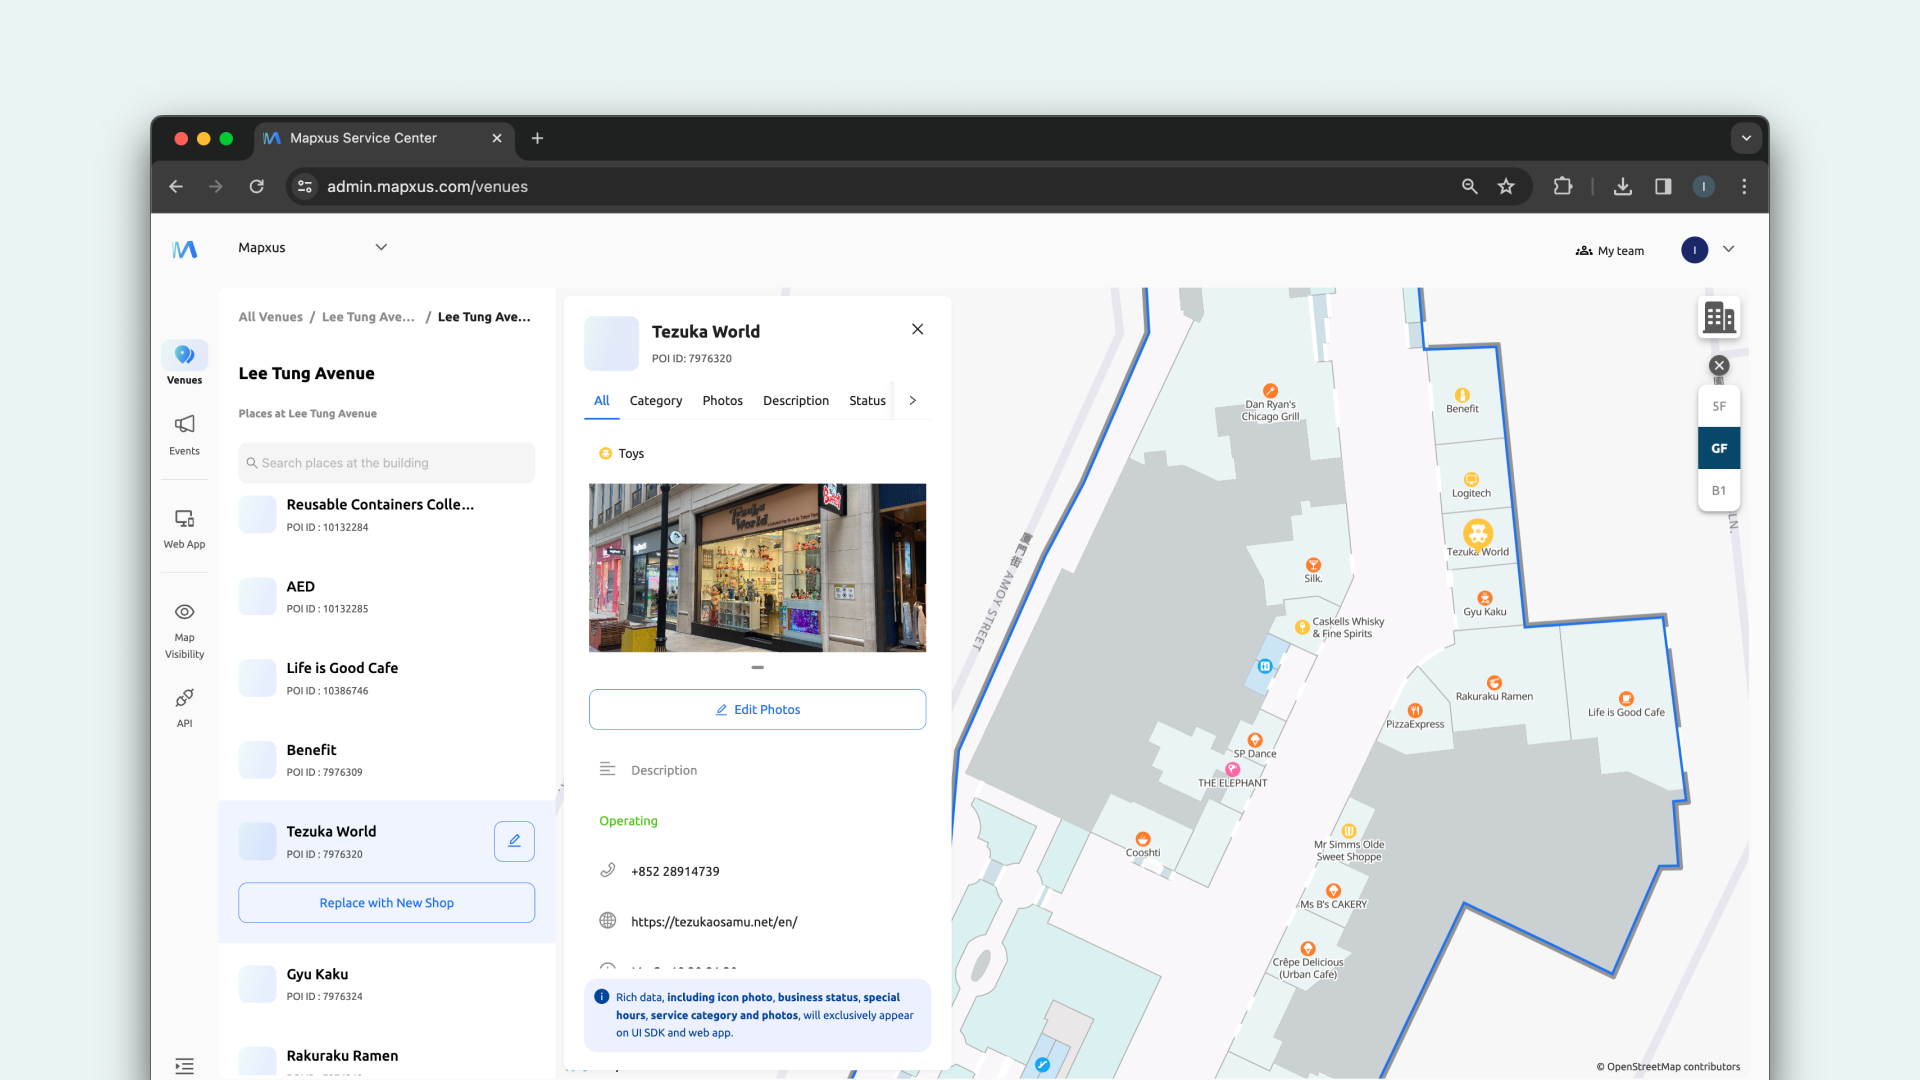Select AED place in list
Image resolution: width=1920 pixels, height=1080 pixels.
click(387, 596)
